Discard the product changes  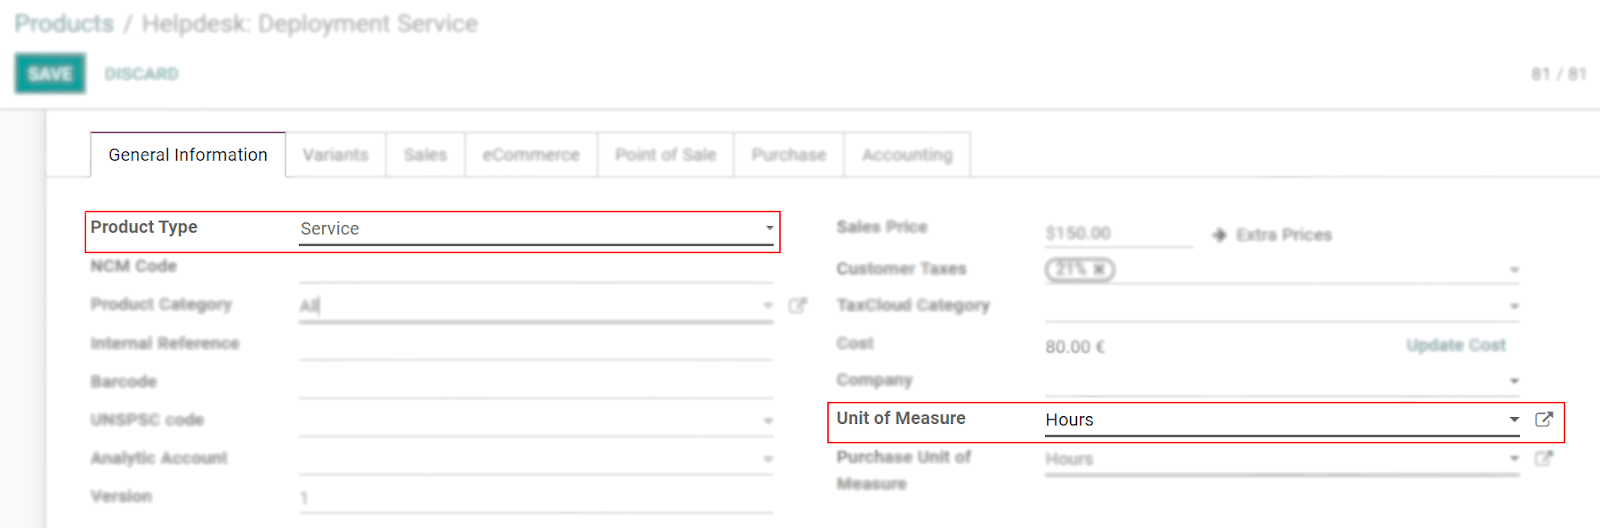tap(141, 74)
